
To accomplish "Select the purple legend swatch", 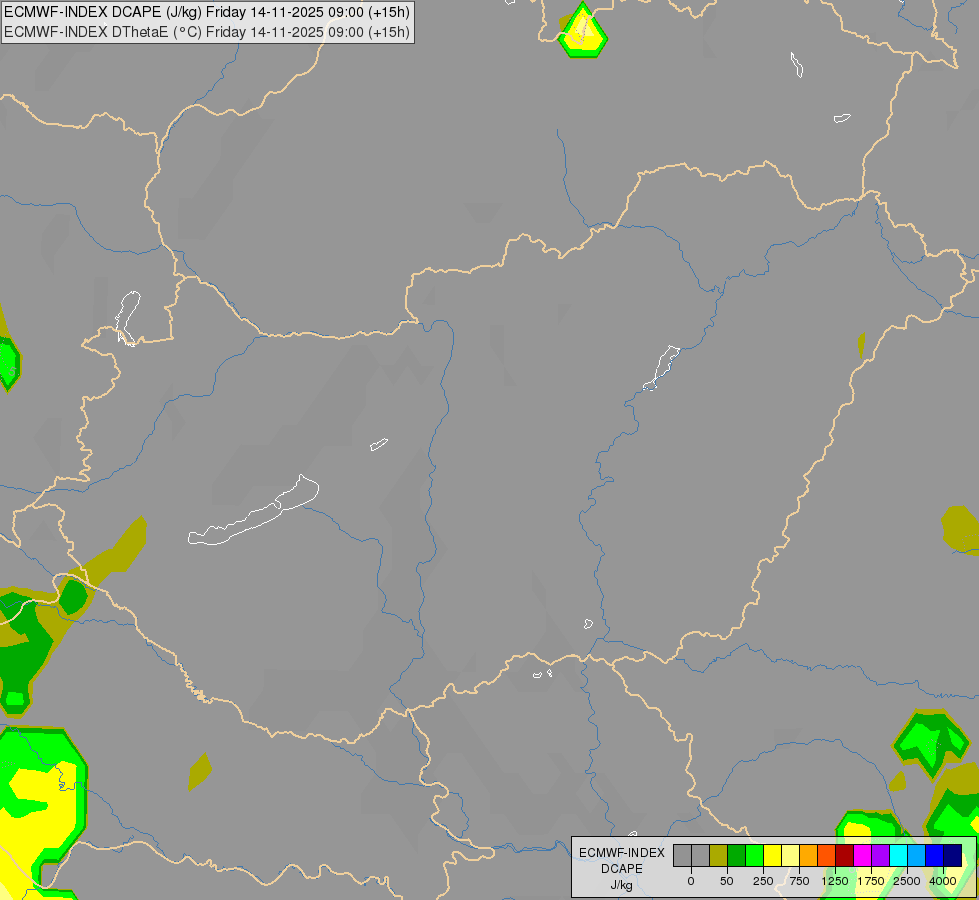I will click(x=881, y=856).
